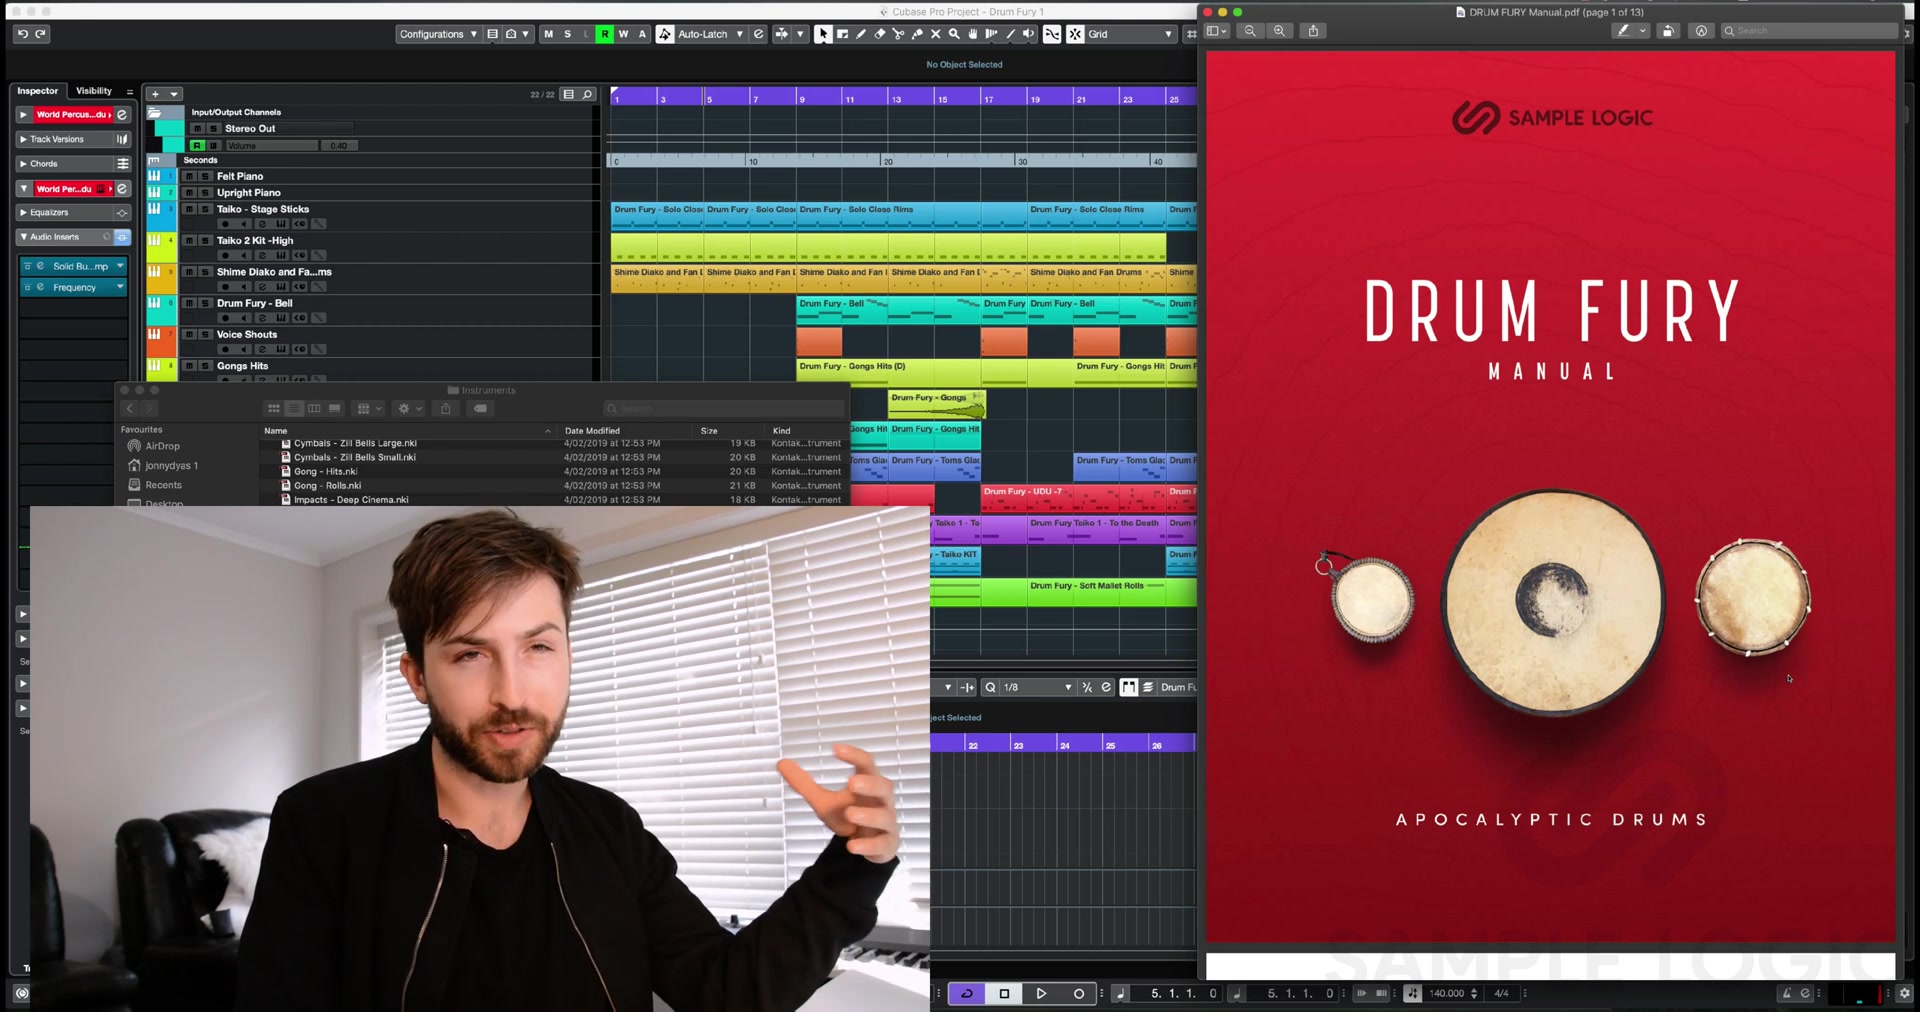Screen dimensions: 1920x1012
Task: Solo the Voice Shouts track
Action: pyautogui.click(x=205, y=334)
